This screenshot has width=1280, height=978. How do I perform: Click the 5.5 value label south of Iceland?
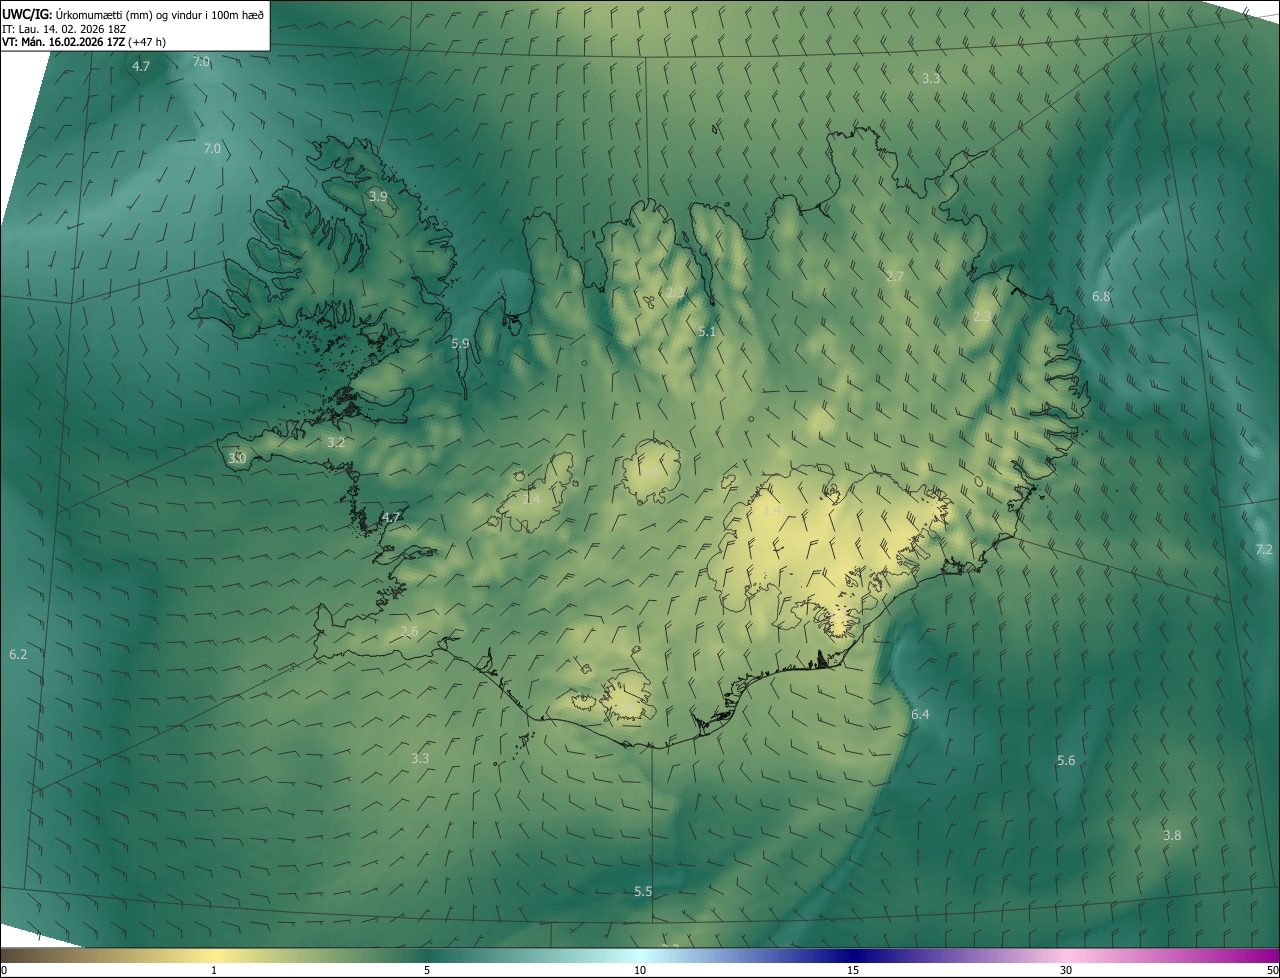click(x=643, y=891)
